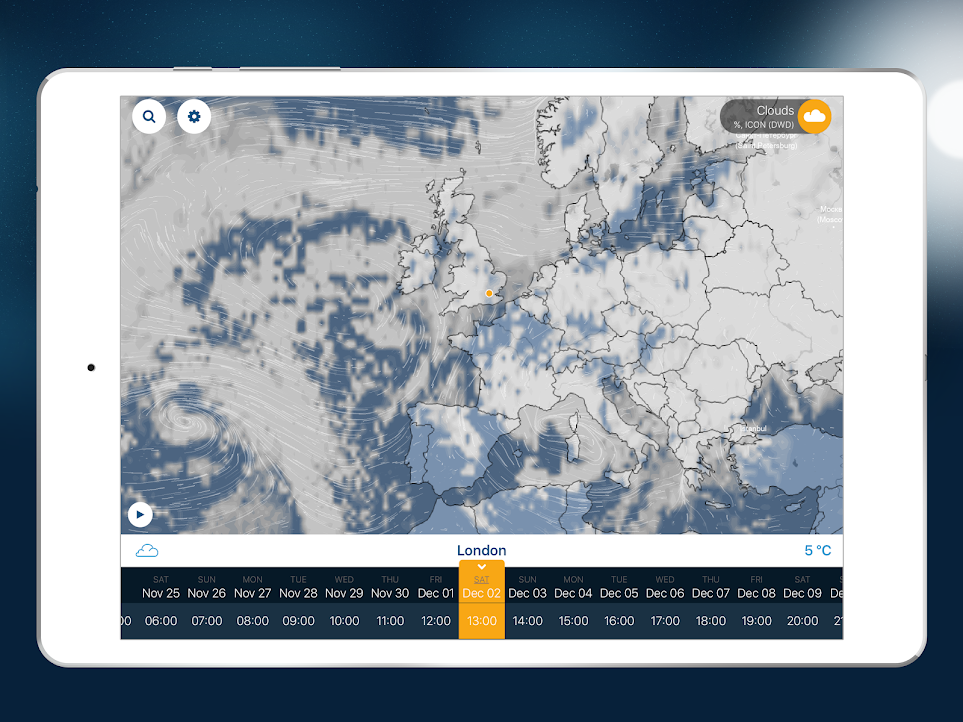Click the orange London location dot

click(x=489, y=293)
